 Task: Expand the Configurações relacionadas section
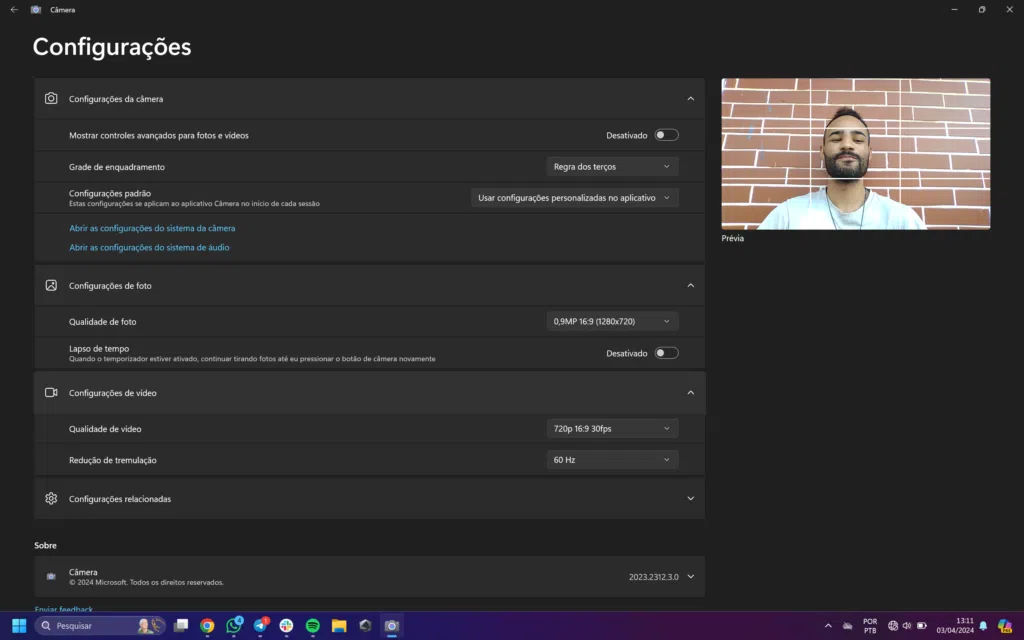tap(690, 499)
